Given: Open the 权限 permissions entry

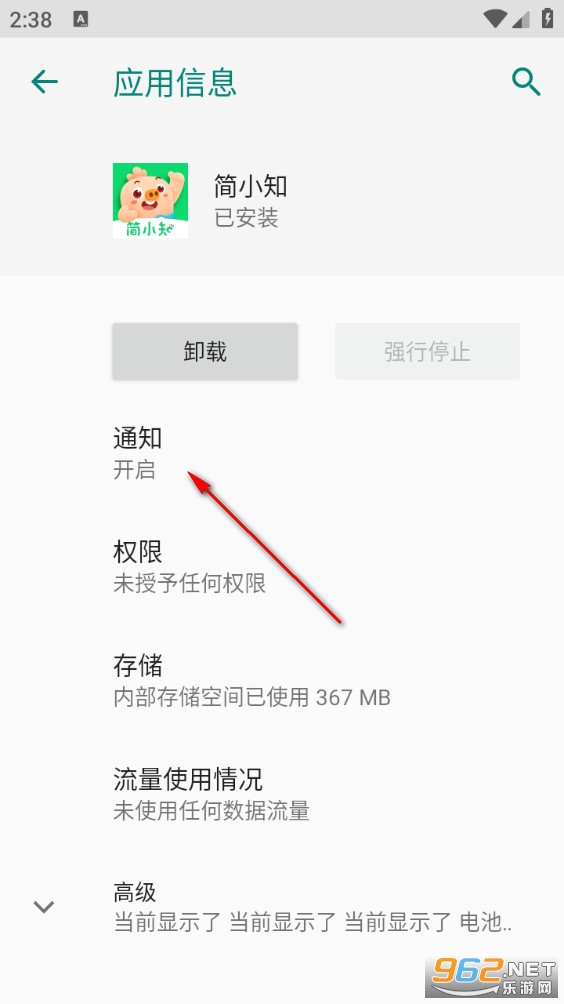Looking at the screenshot, I should [x=282, y=567].
